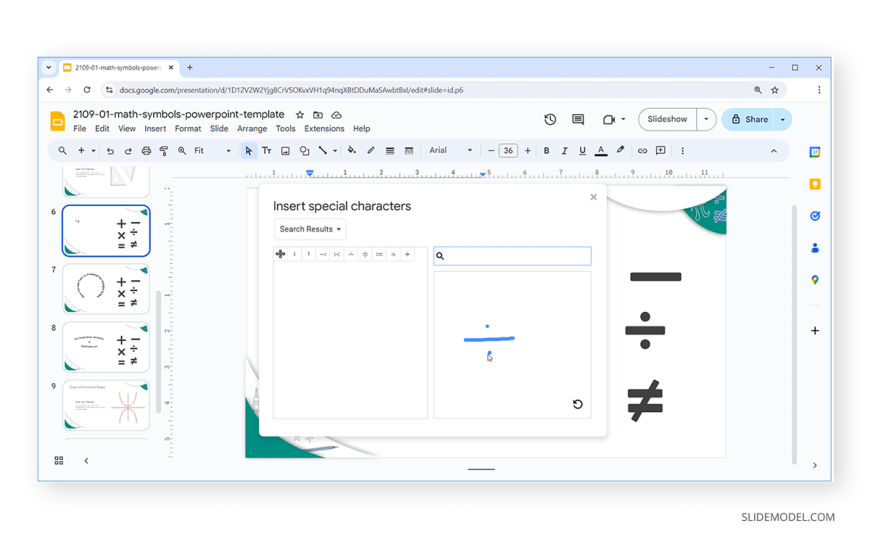Open the Help menu

[x=362, y=129]
